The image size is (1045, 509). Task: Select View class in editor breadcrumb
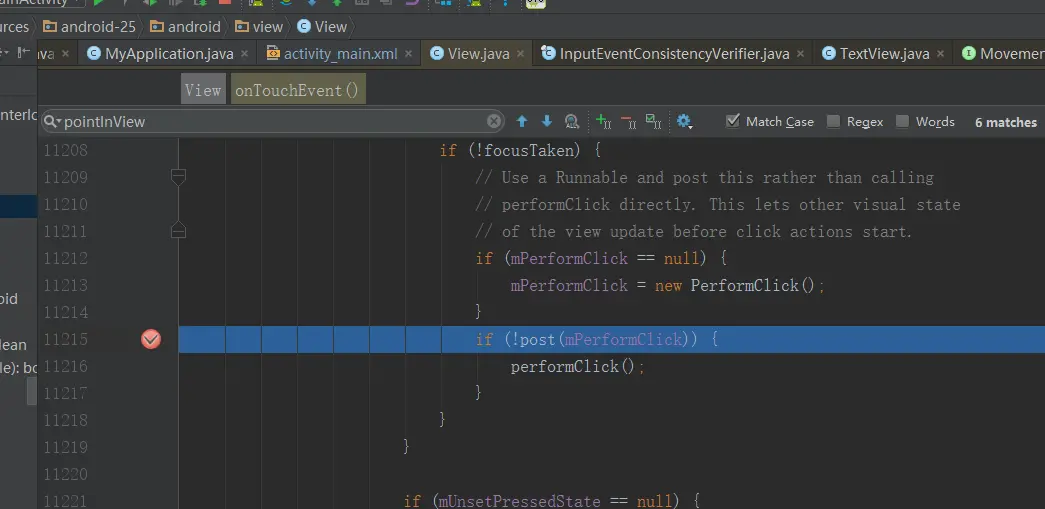pyautogui.click(x=203, y=90)
